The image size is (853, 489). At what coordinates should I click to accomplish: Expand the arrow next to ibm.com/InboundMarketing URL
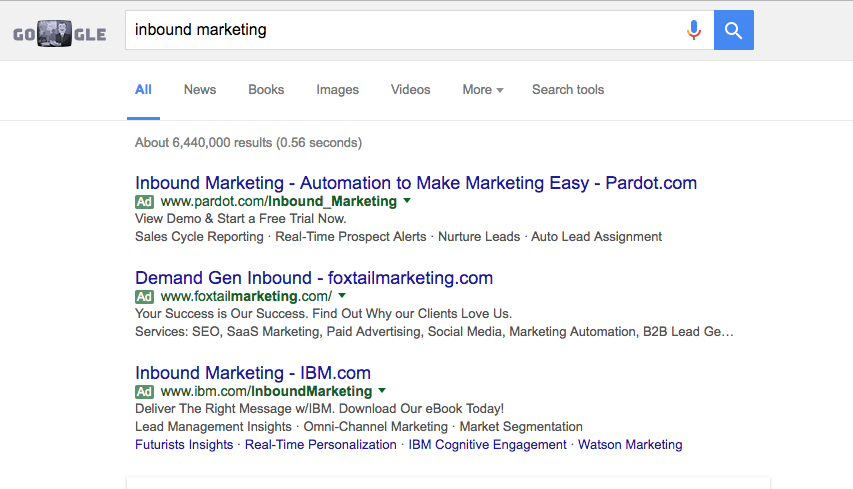(382, 392)
